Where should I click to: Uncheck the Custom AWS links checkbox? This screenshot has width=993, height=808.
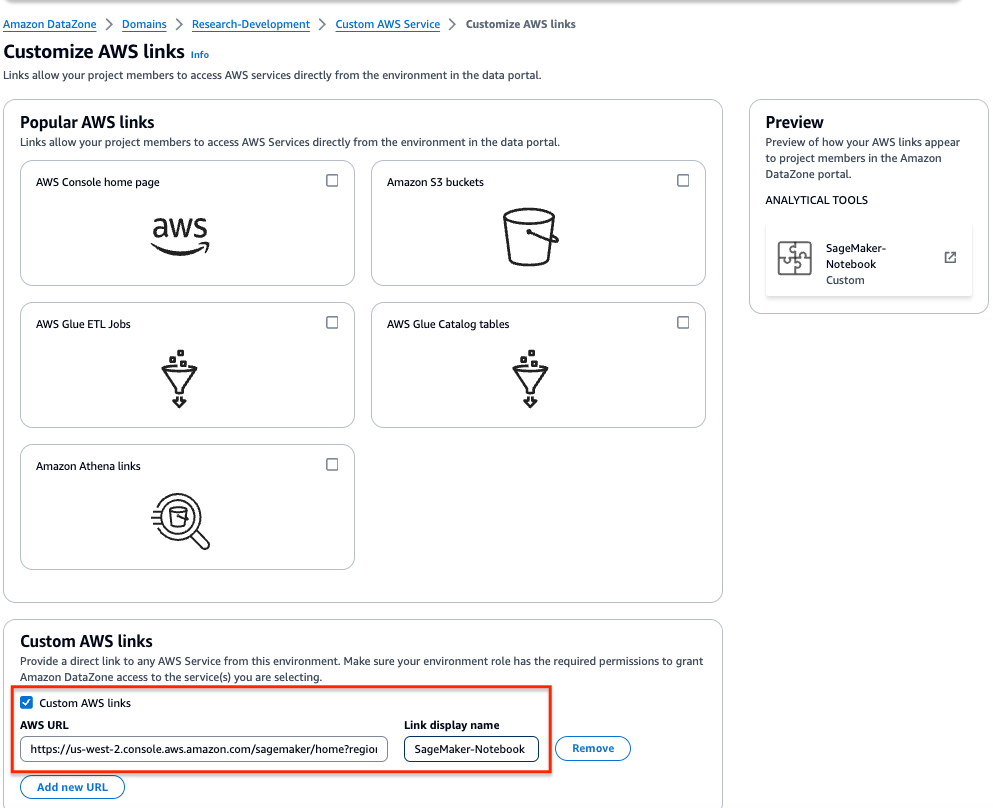27,702
